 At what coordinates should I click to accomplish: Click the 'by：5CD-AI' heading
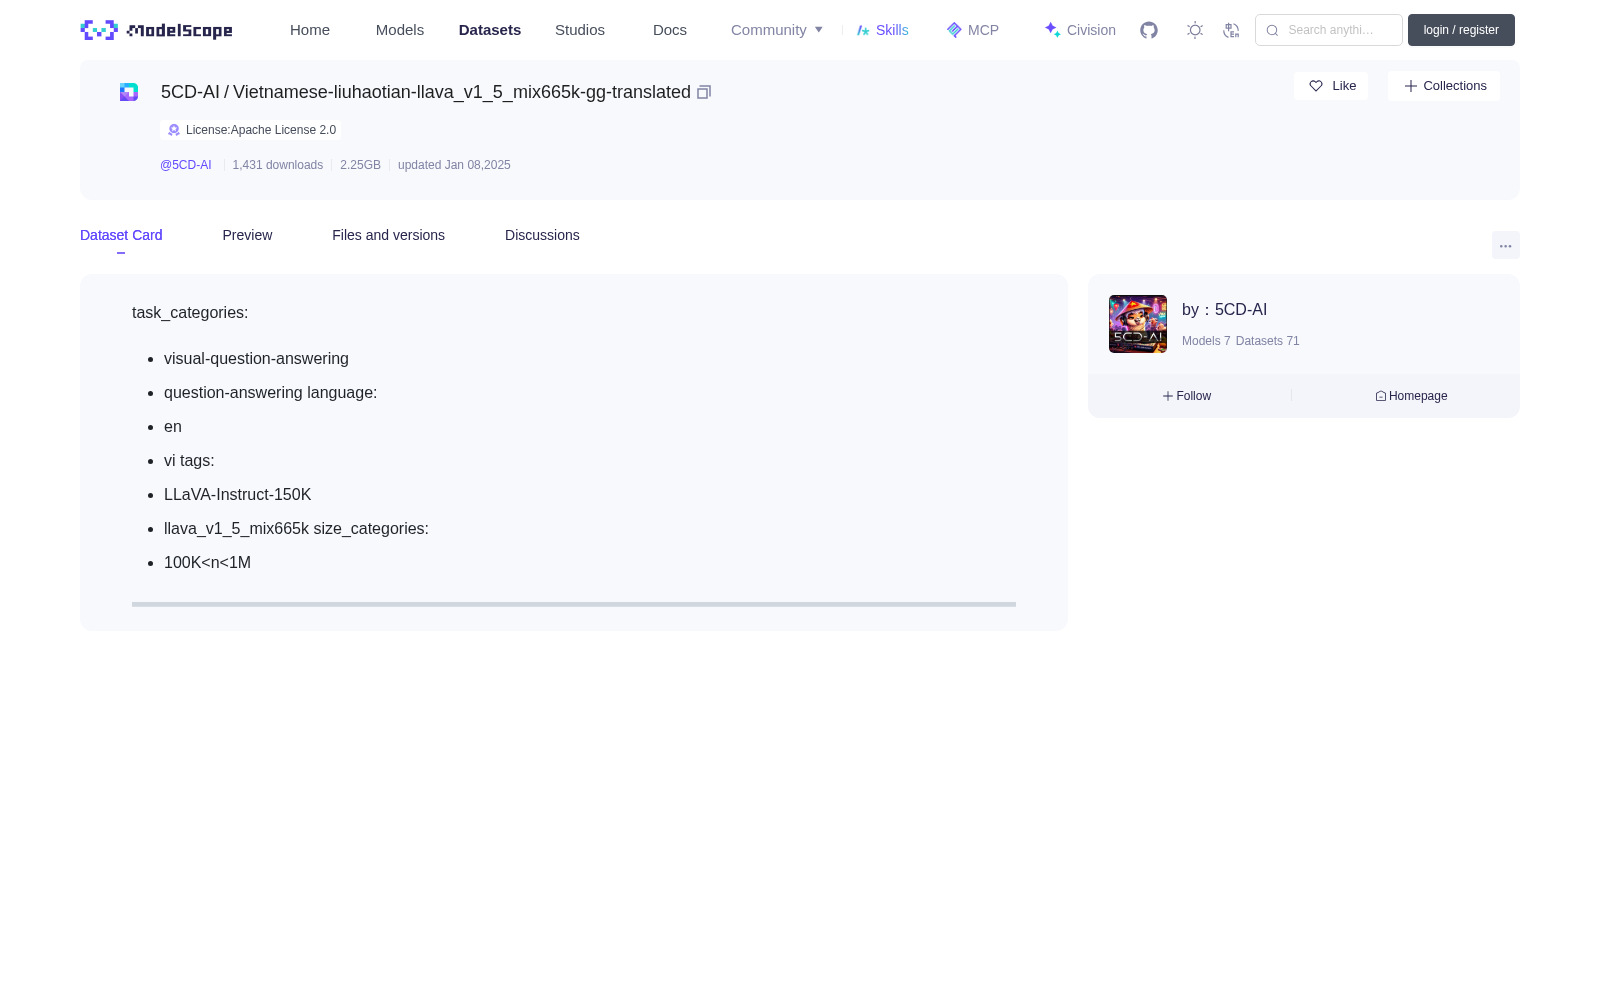(1224, 310)
